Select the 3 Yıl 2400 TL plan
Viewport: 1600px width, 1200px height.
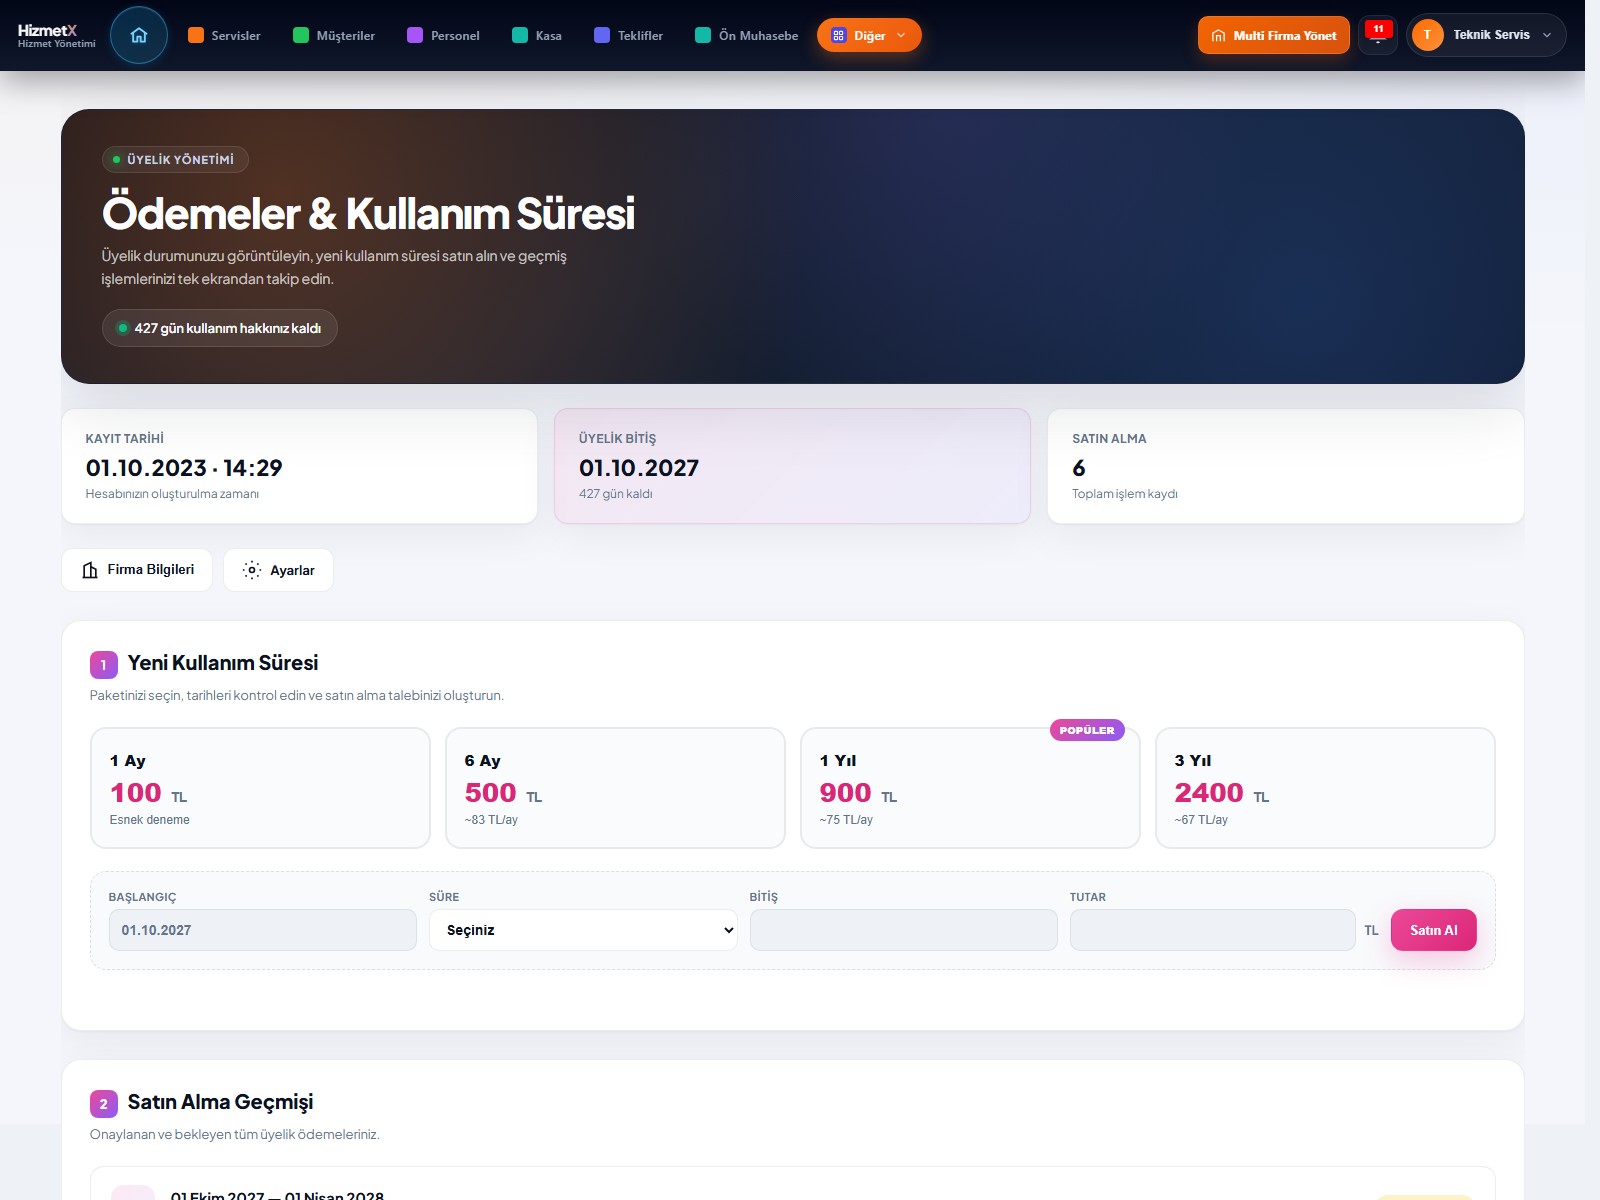pos(1325,788)
